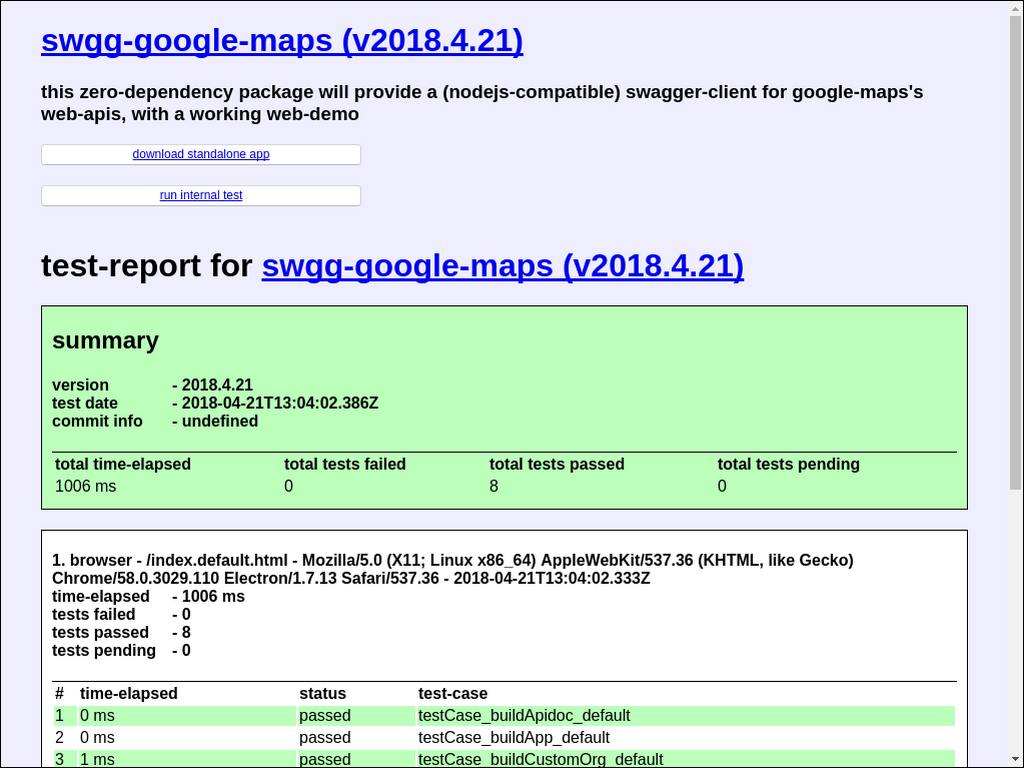Select the browser 'tests failed' label
1024x768 pixels.
tap(94, 615)
